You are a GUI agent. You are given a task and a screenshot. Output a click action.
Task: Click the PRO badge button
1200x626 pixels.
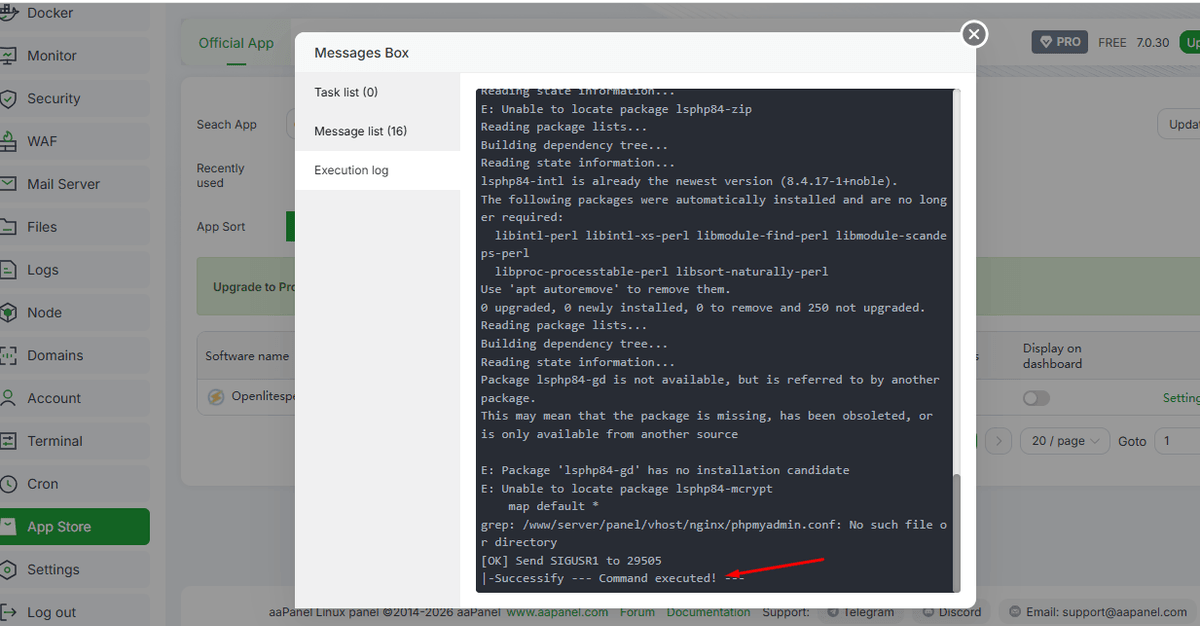[x=1059, y=42]
